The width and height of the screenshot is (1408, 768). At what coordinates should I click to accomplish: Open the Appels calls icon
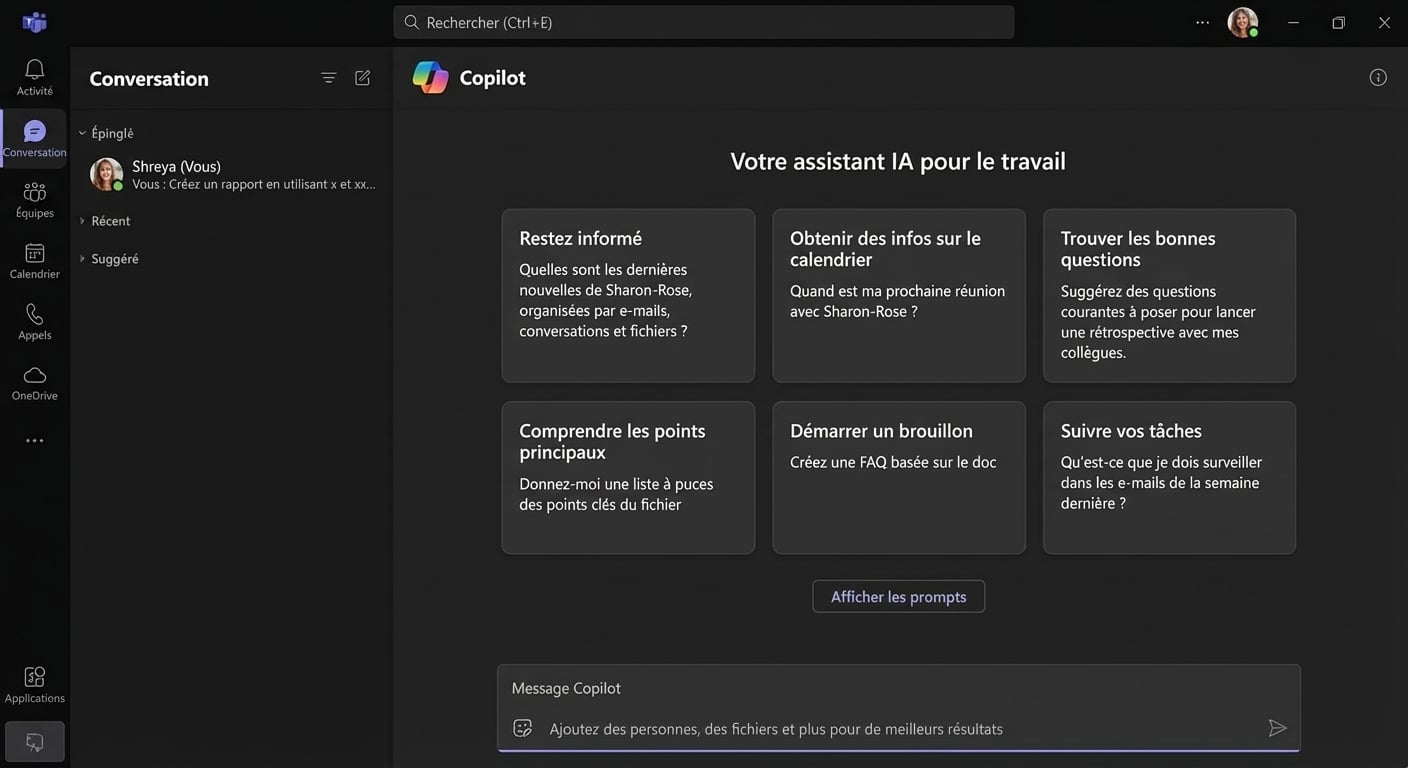click(x=34, y=313)
